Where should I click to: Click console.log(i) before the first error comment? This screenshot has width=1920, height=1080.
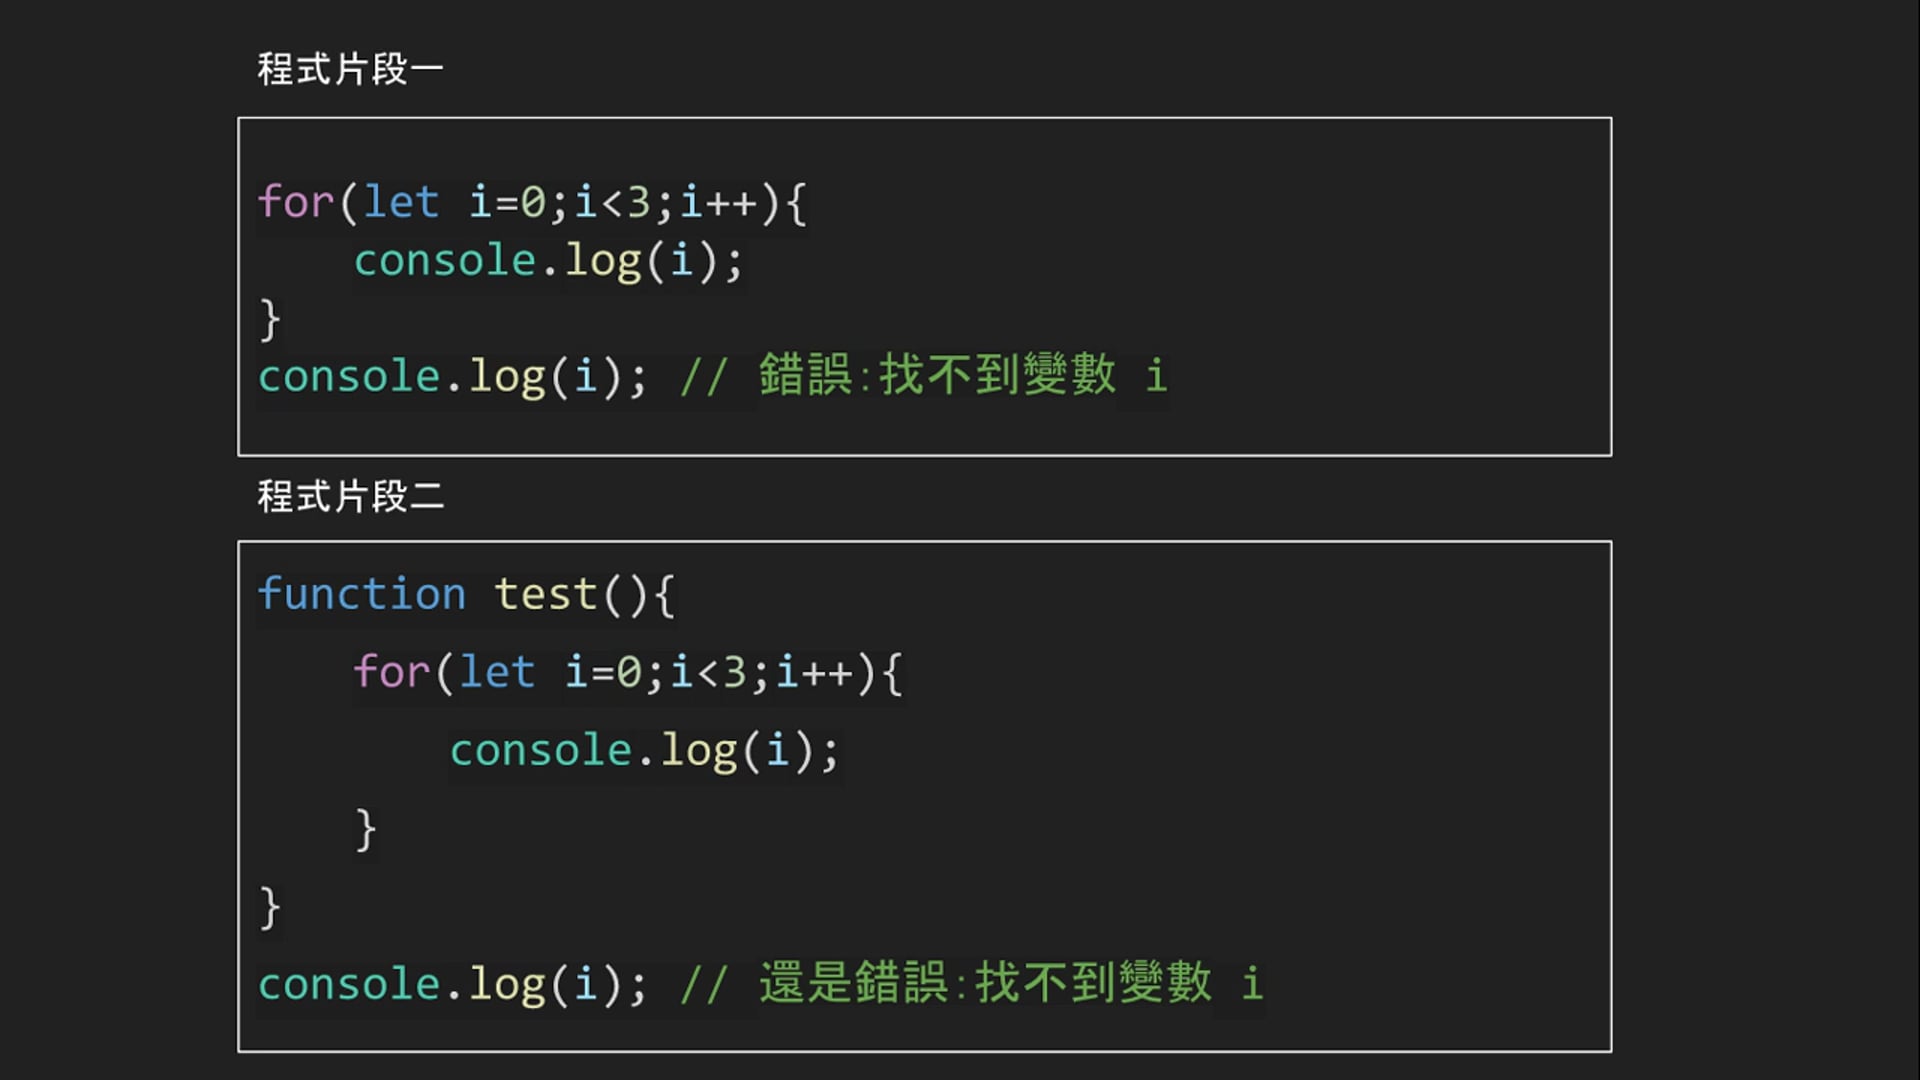[452, 377]
